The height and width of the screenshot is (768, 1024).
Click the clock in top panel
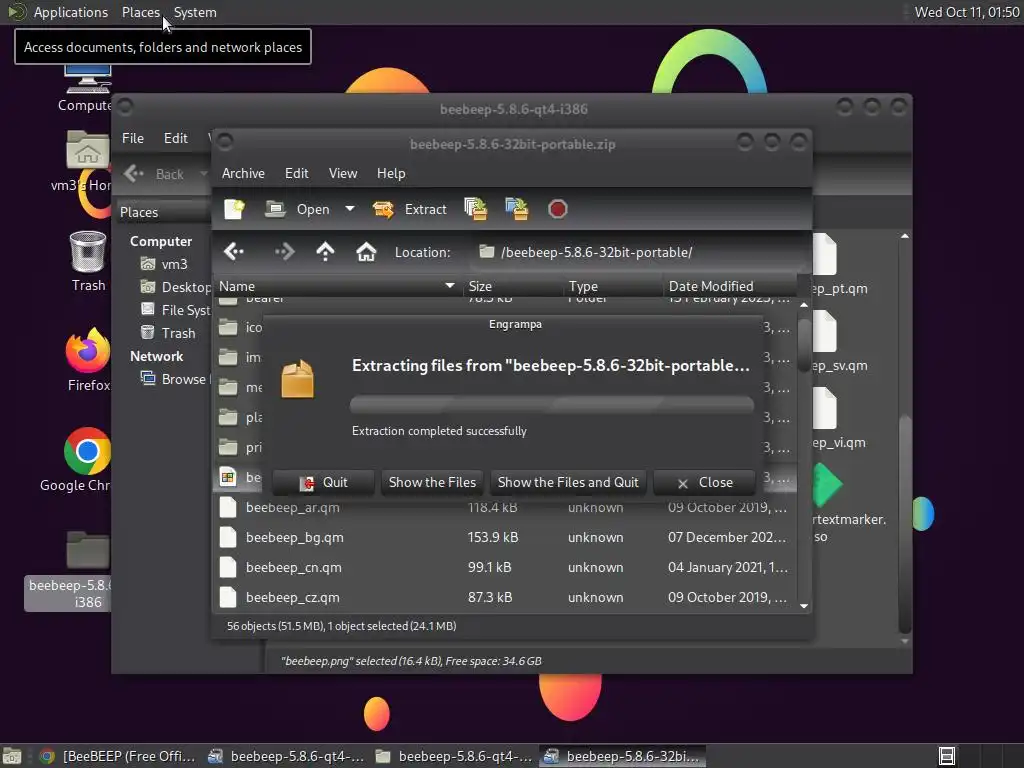967,12
